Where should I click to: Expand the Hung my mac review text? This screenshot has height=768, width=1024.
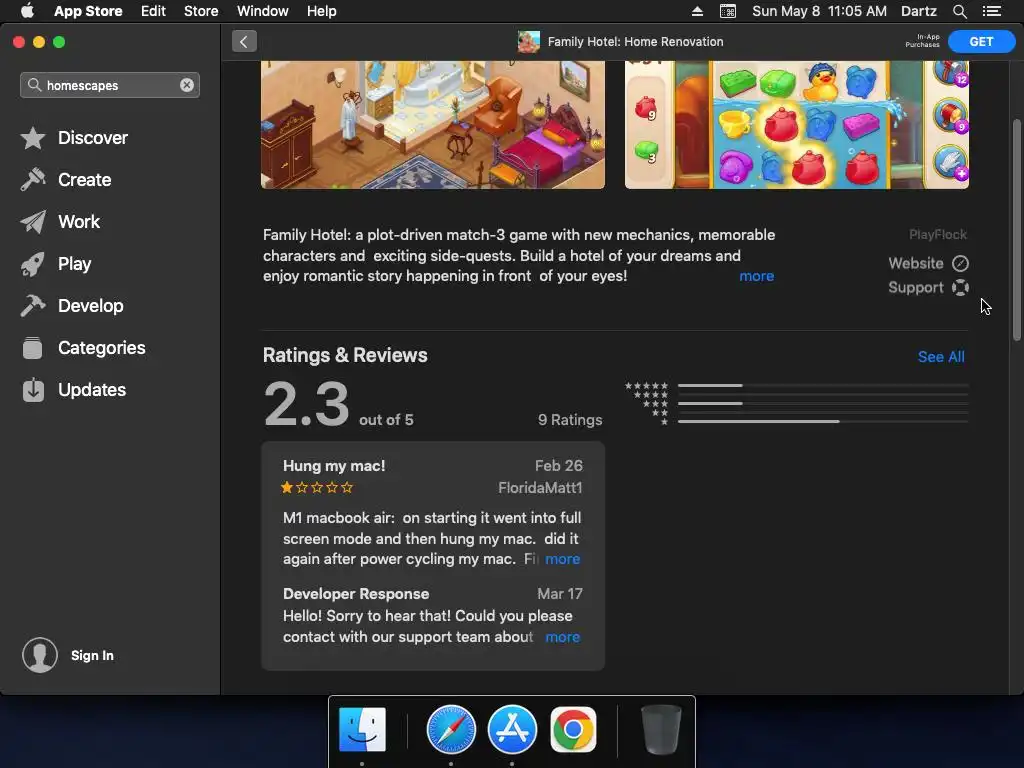(562, 559)
